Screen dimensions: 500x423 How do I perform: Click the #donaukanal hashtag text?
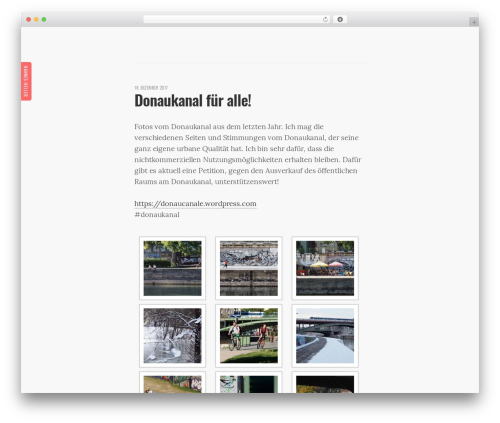[157, 214]
